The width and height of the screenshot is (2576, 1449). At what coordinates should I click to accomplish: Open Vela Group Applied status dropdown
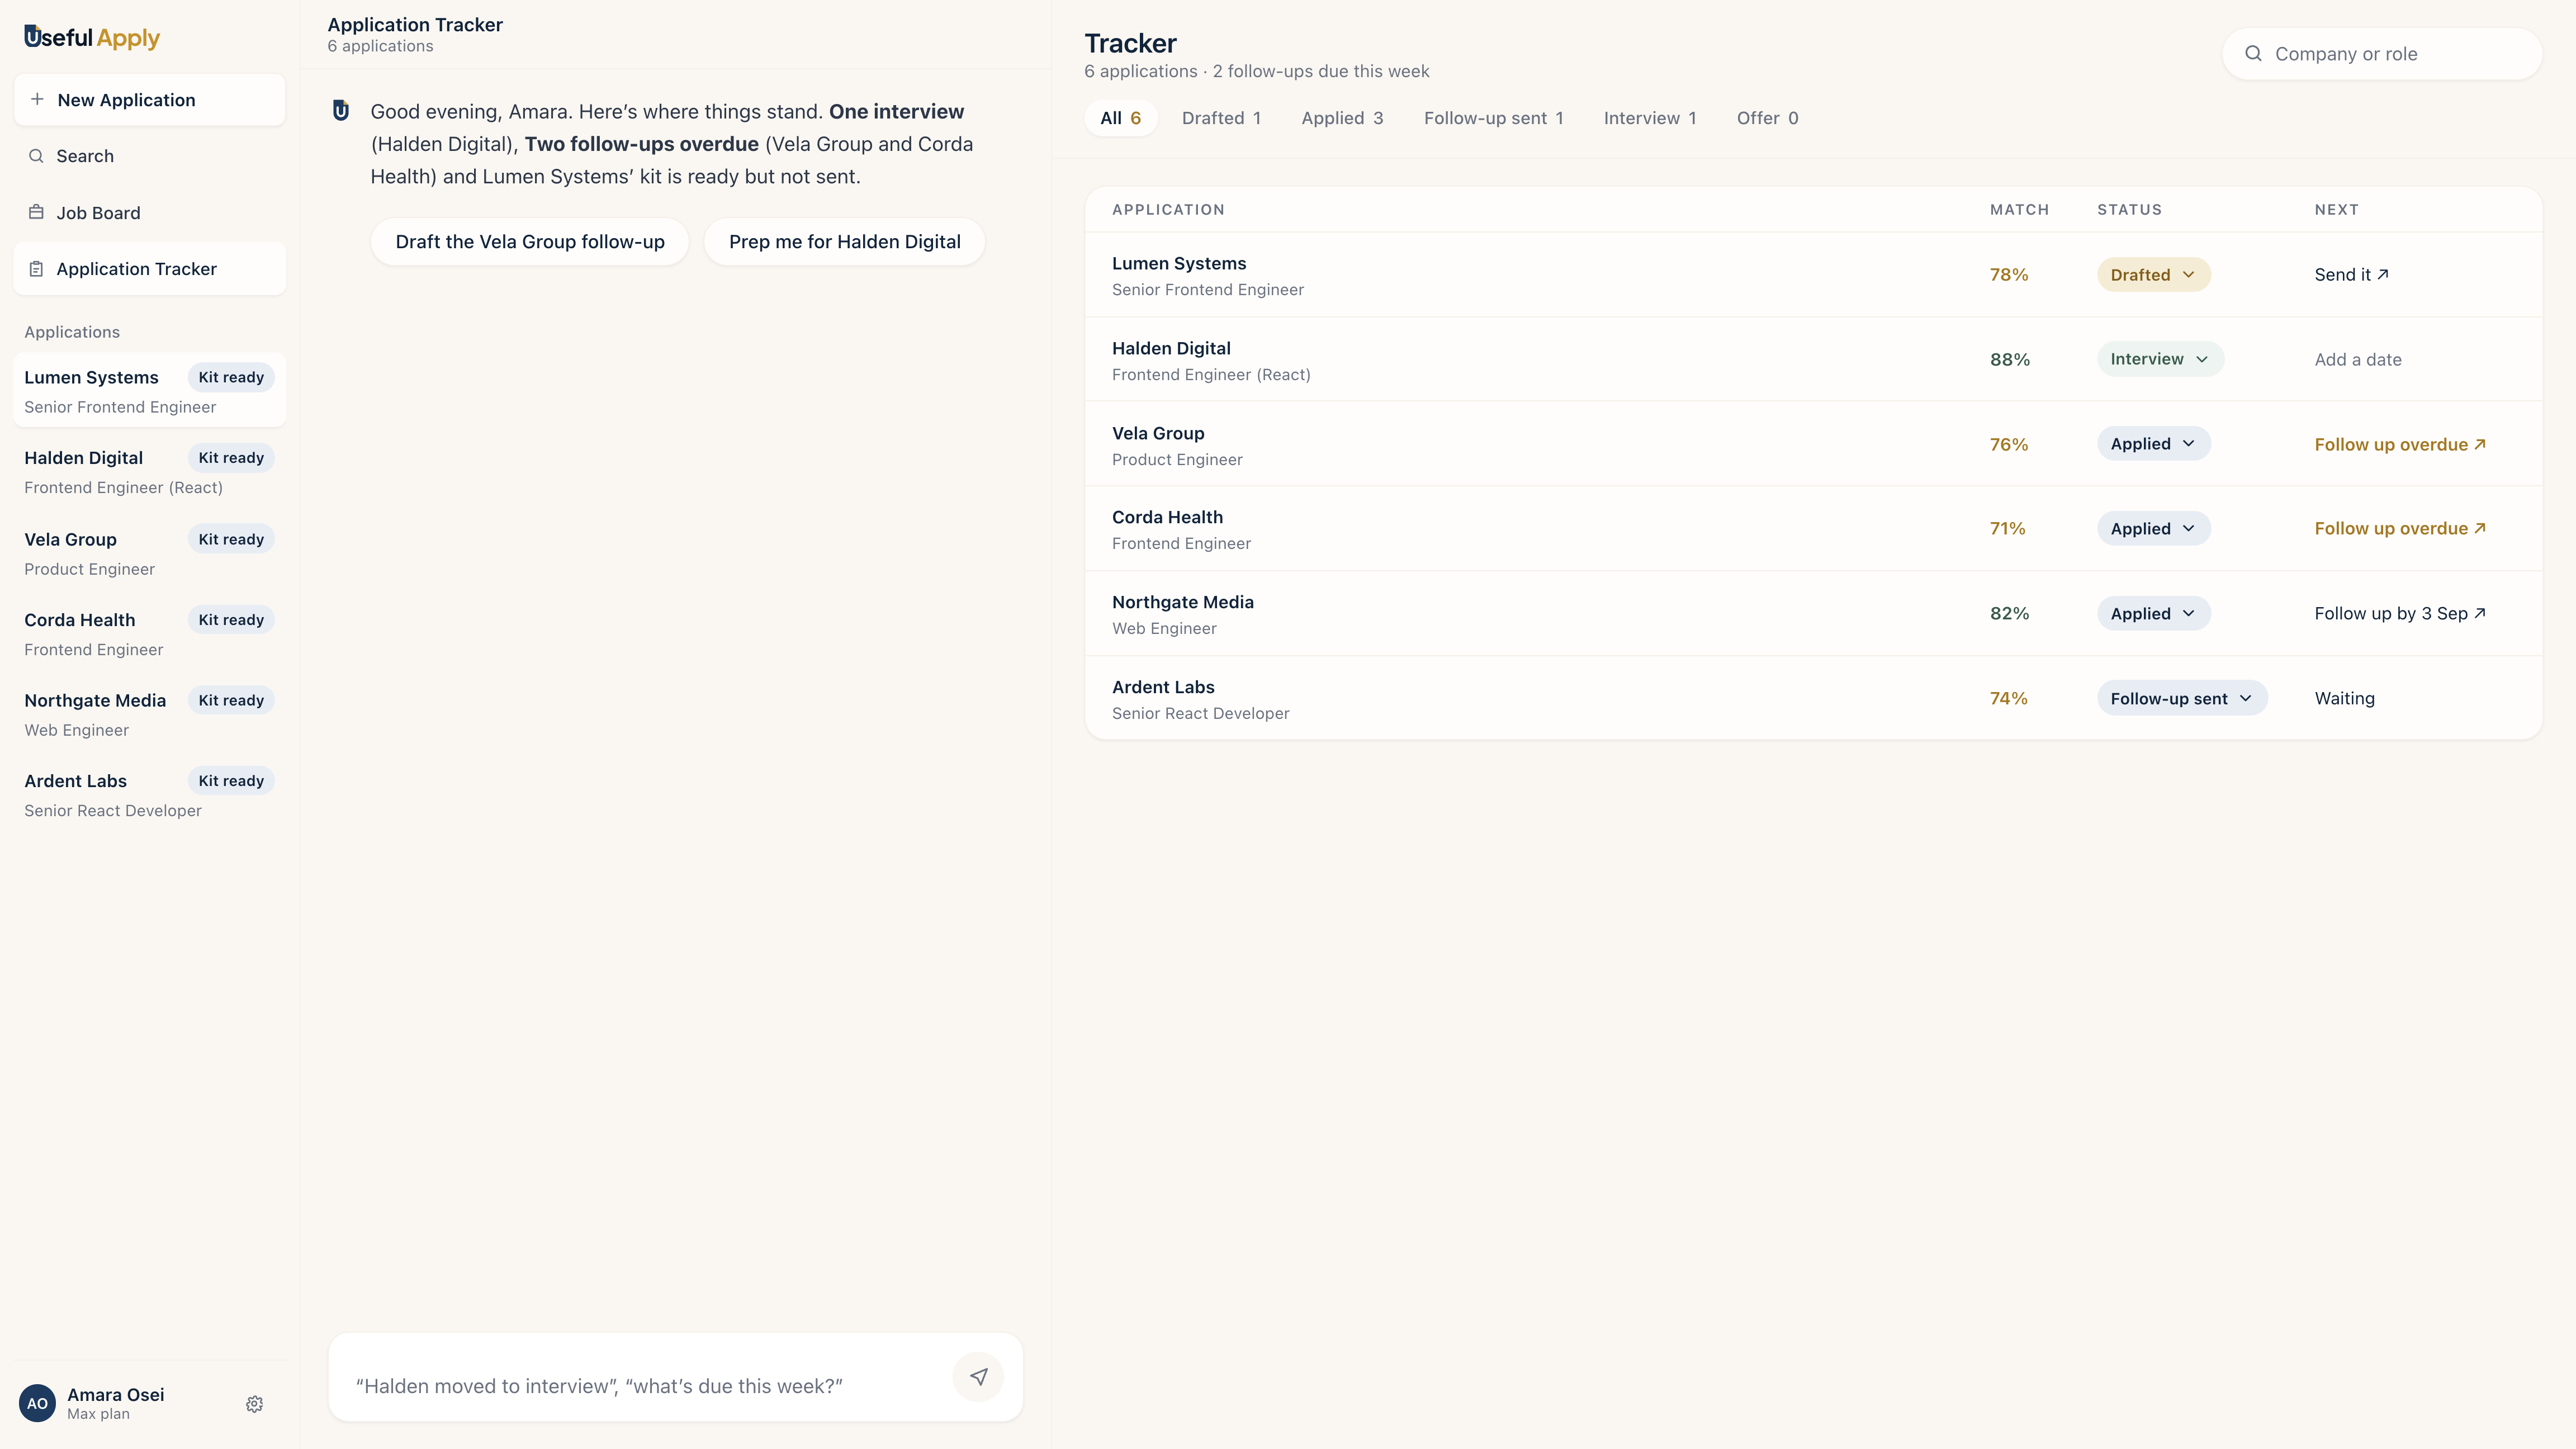click(2153, 444)
